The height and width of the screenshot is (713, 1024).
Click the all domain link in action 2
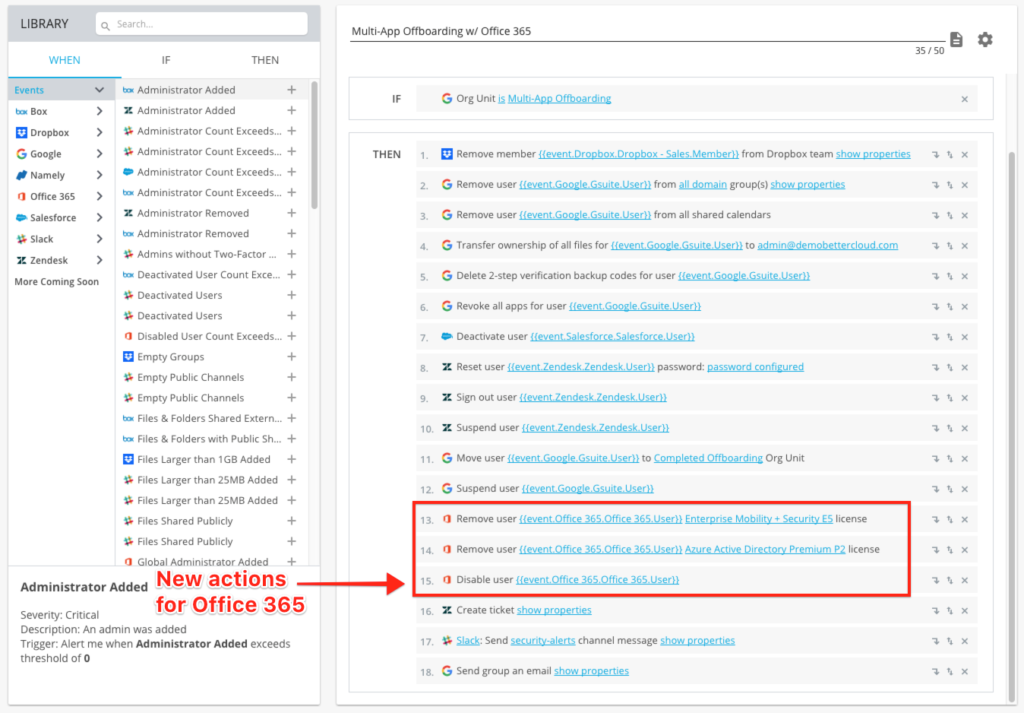coord(703,185)
